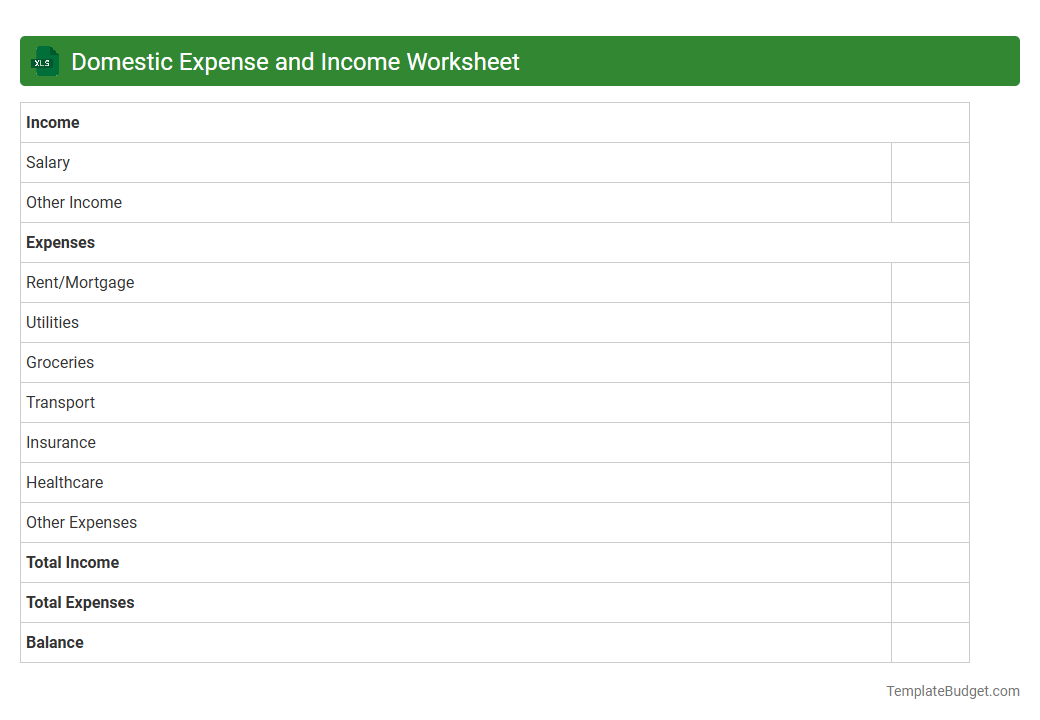This screenshot has height=720, width=1040.
Task: Select the Rent/Mortgage expense label
Action: (80, 282)
